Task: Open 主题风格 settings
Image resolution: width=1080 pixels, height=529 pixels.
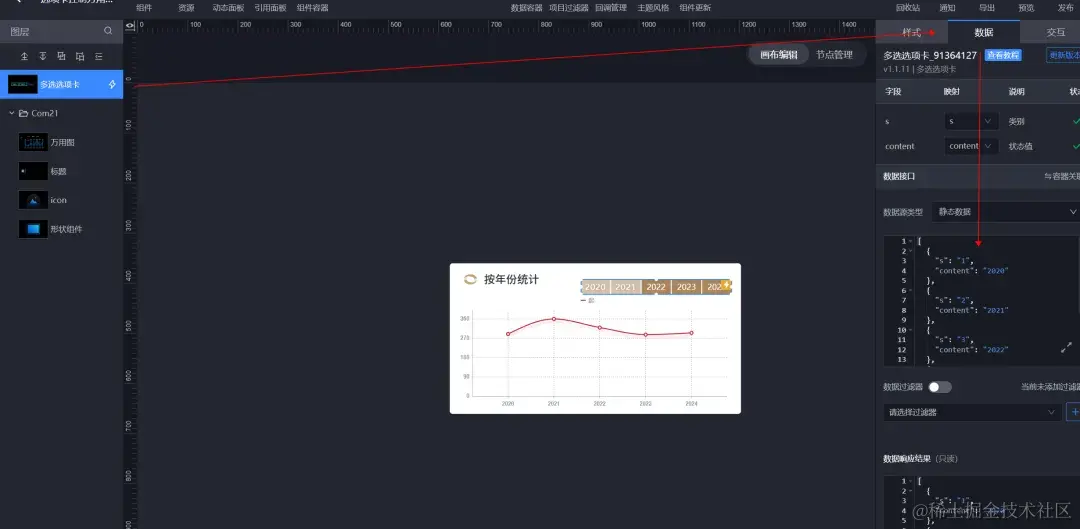Action: tap(653, 8)
